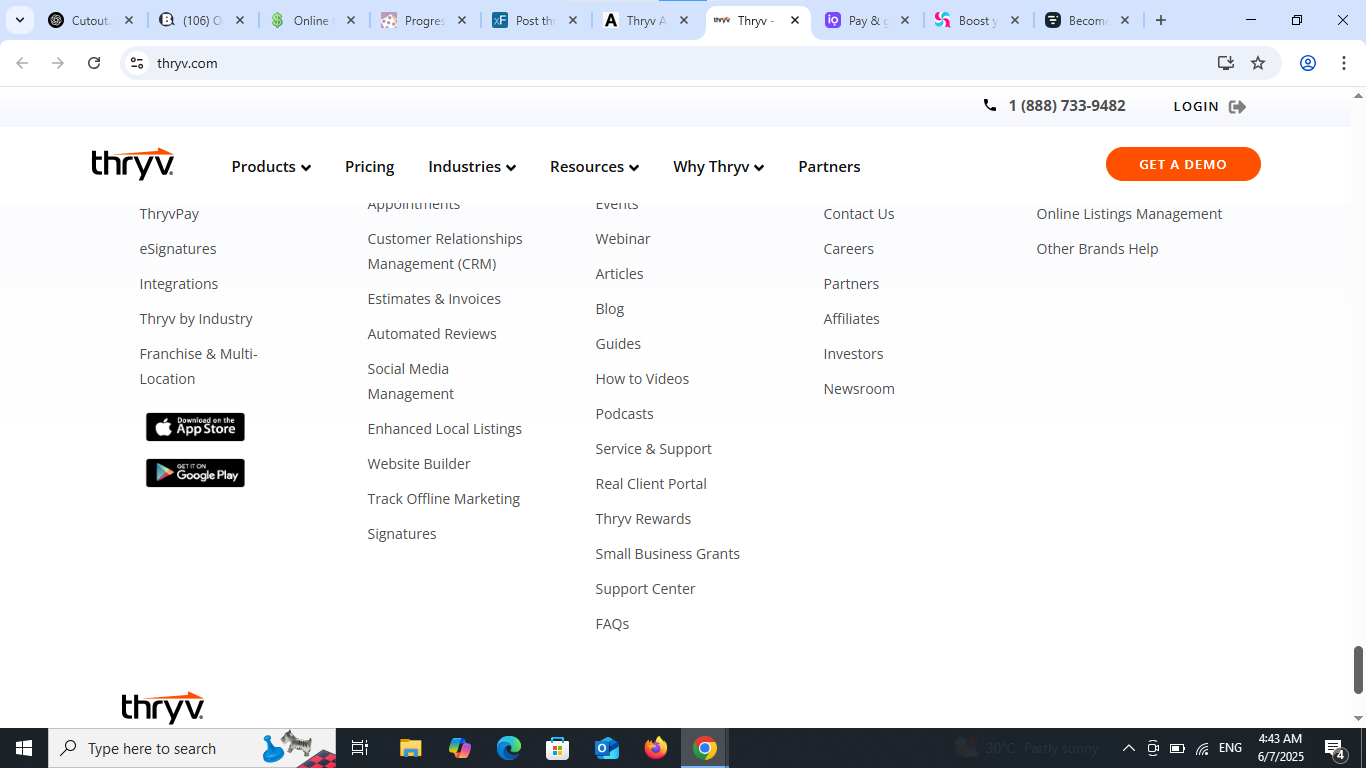Open eSignatures footer link
This screenshot has width=1366, height=768.
point(178,249)
